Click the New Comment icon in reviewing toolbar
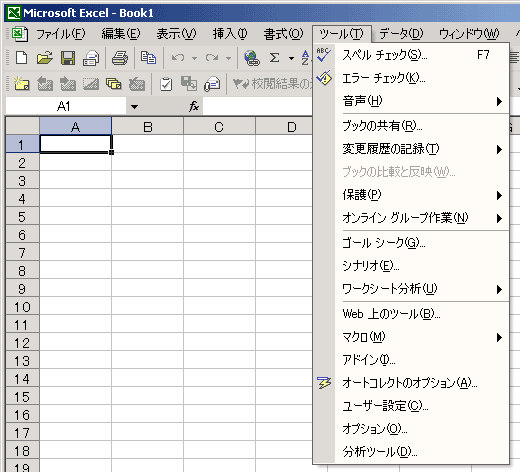Viewport: 520px width, 472px height. coord(22,84)
